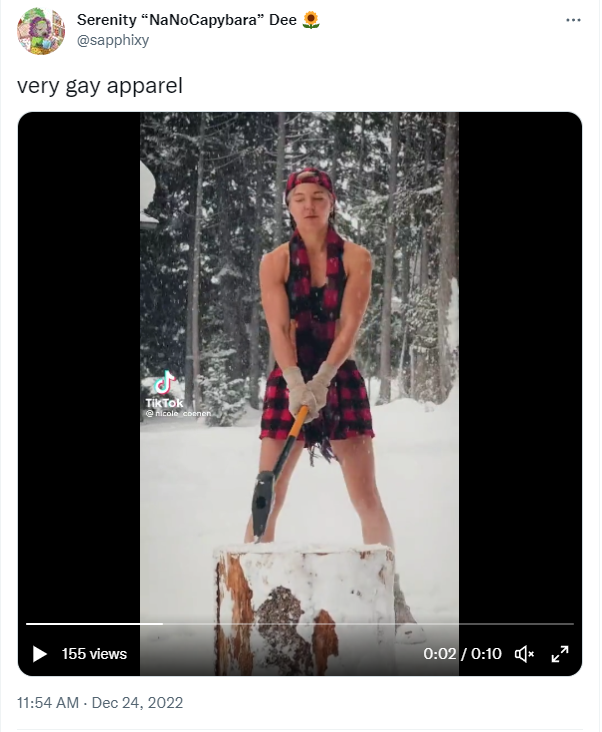Click the @nicole_coenen watermark text

click(x=178, y=413)
